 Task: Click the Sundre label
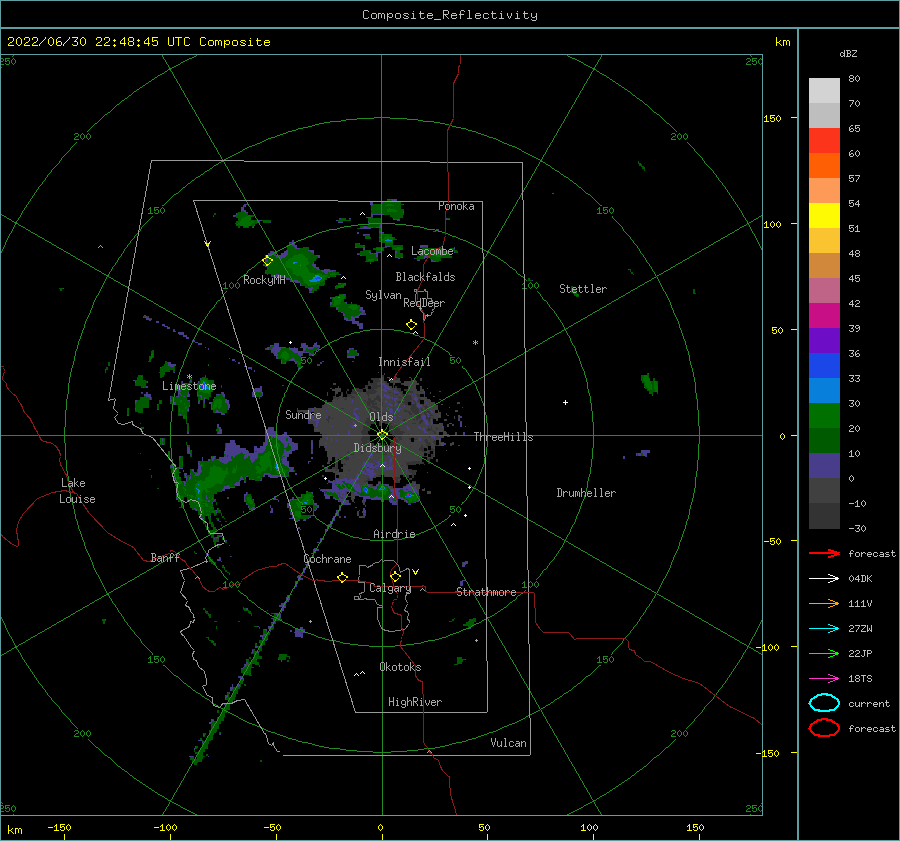[304, 414]
